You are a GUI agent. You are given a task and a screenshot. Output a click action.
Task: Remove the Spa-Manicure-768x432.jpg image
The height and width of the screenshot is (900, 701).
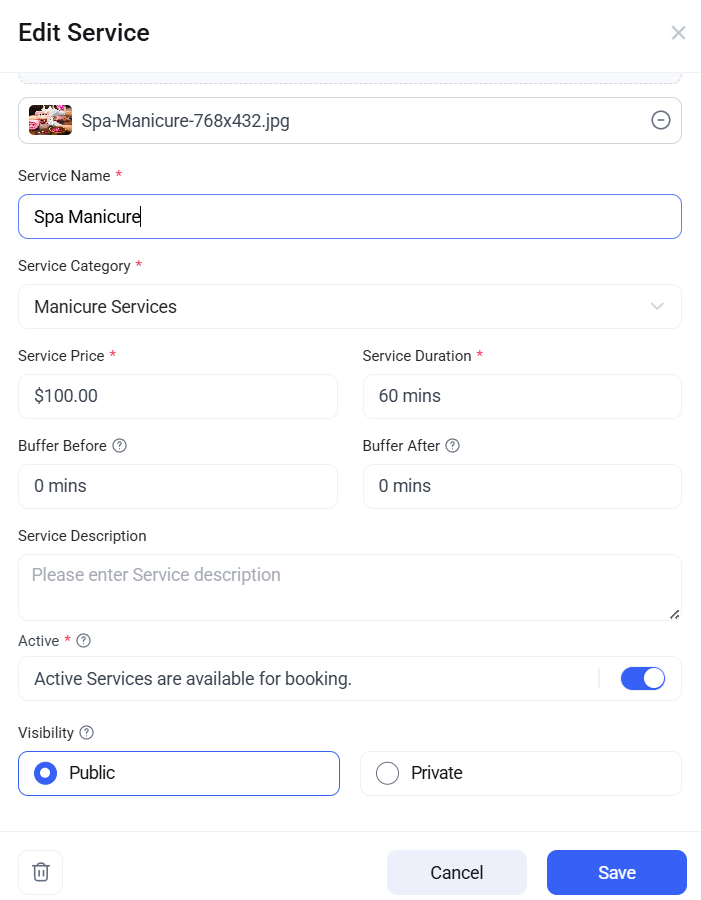pyautogui.click(x=660, y=119)
